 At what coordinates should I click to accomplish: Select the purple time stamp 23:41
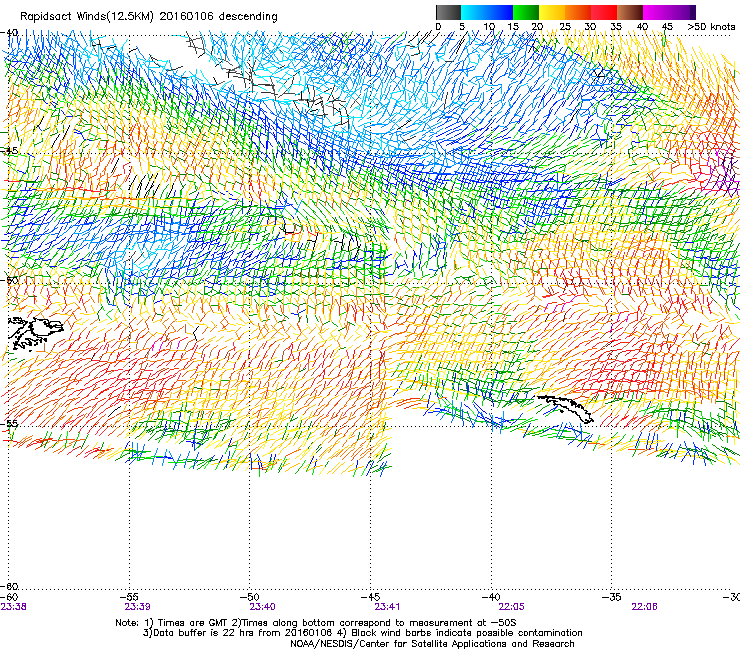(x=387, y=607)
